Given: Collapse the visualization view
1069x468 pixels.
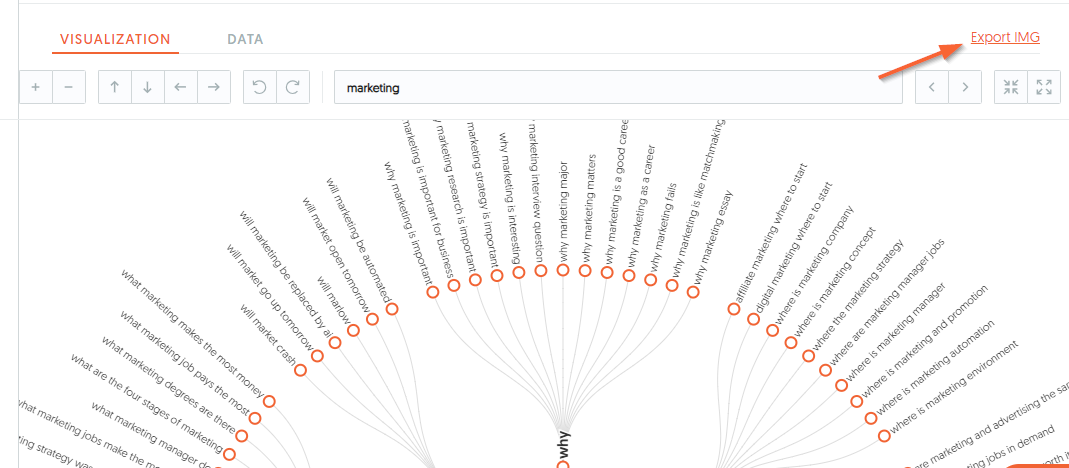Looking at the screenshot, I should (x=1011, y=87).
